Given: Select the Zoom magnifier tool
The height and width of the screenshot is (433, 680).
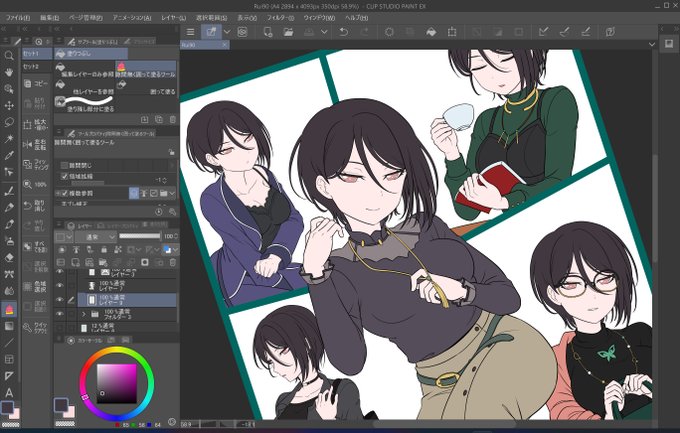Looking at the screenshot, I should [x=9, y=56].
